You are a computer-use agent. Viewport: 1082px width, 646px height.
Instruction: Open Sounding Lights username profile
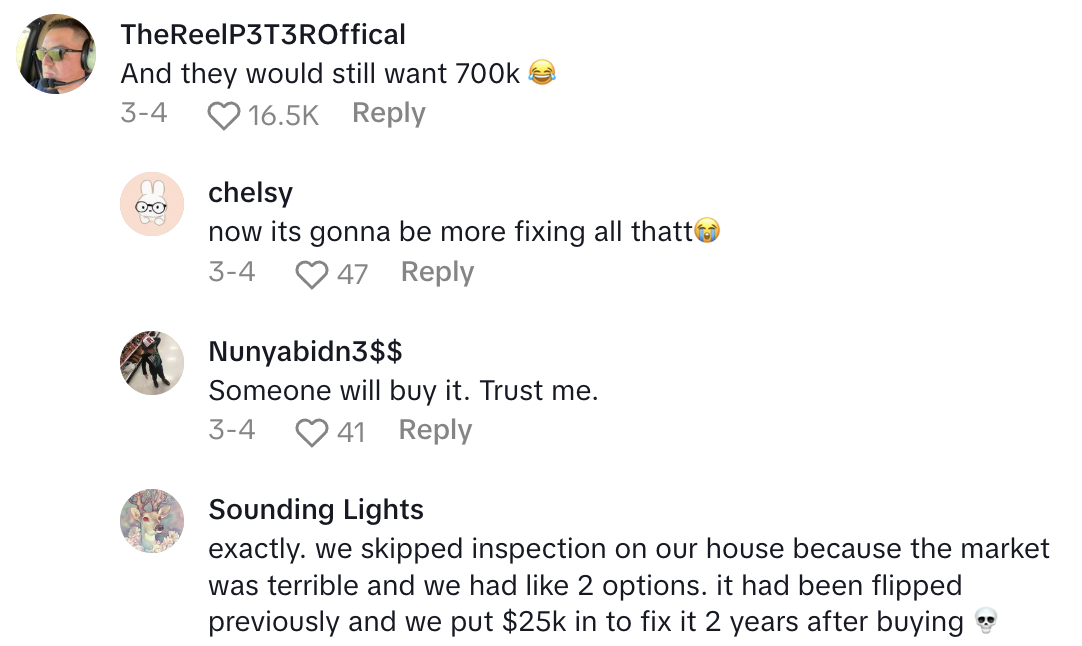(x=316, y=509)
